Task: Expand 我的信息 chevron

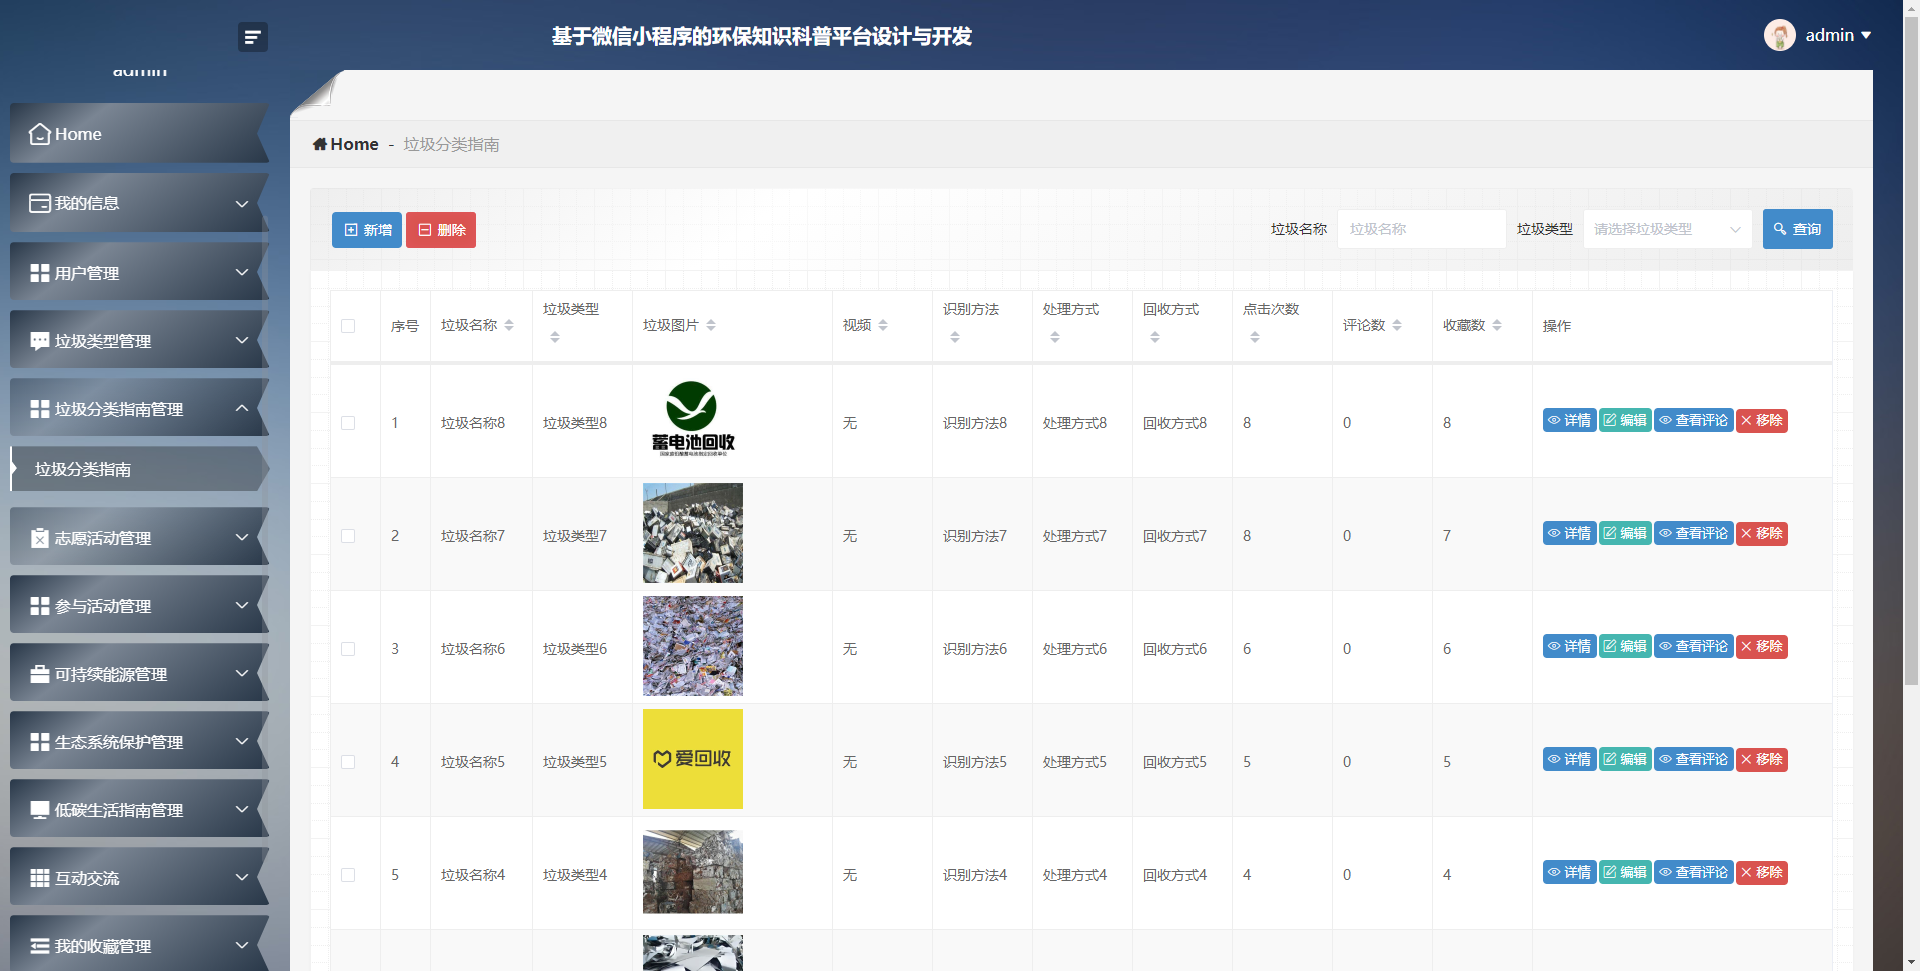Action: [242, 204]
